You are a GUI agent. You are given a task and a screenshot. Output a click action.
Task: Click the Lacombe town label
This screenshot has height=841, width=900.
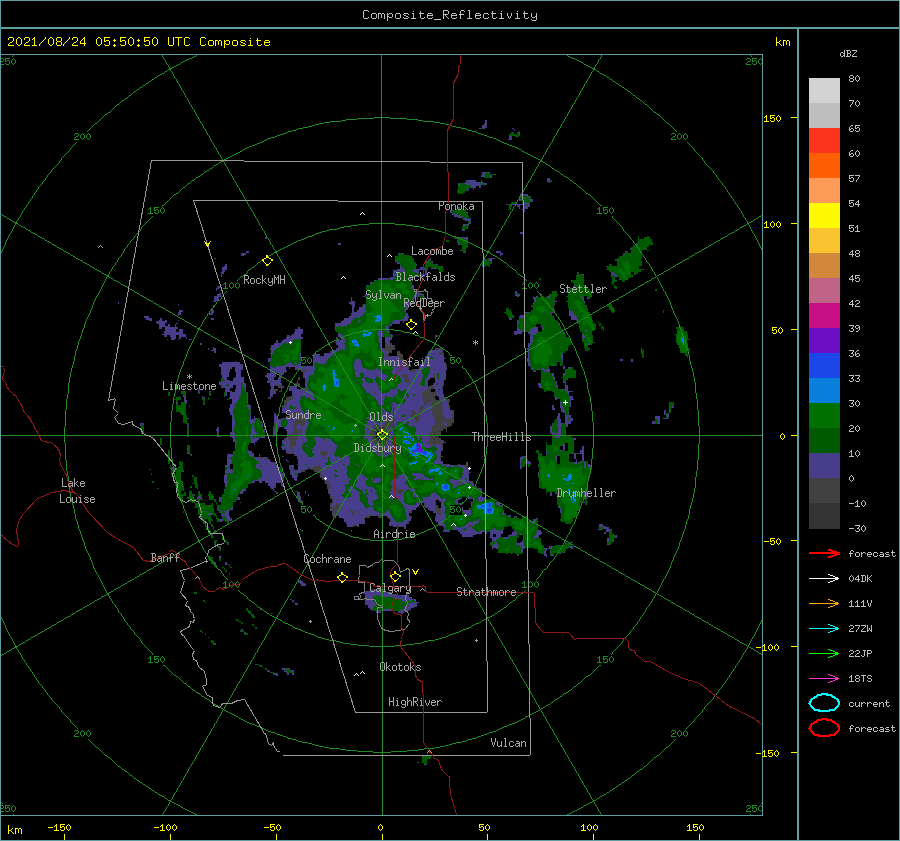click(x=432, y=251)
